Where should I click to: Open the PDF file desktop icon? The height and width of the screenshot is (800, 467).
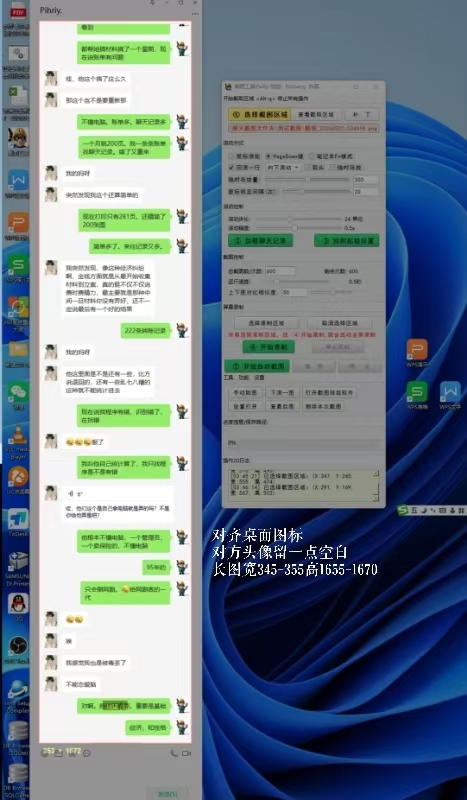(18, 13)
